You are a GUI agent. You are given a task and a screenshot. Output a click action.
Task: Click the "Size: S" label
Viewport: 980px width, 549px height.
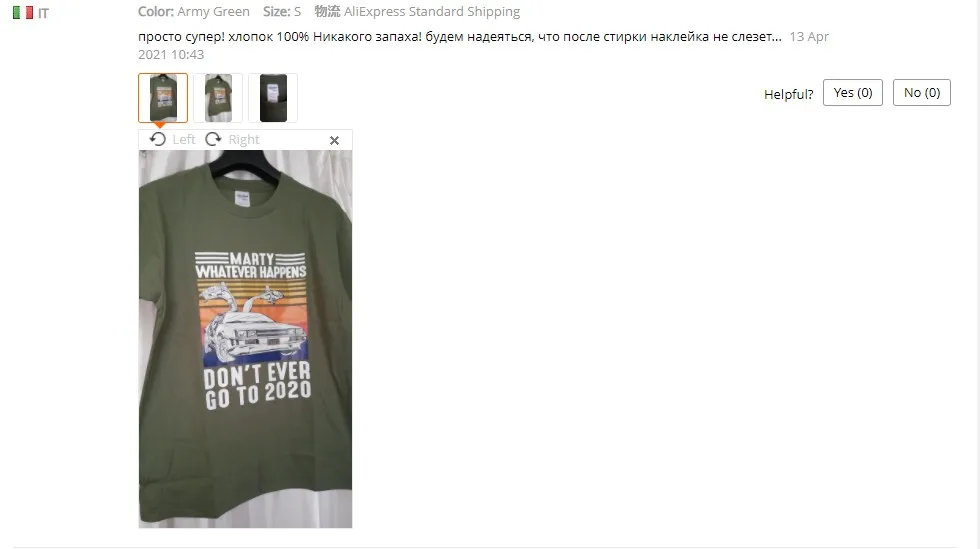tap(282, 11)
